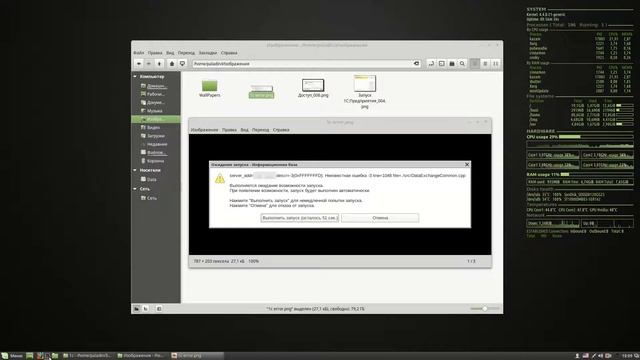Switch to compact view in the file manager
The height and width of the screenshot is (360, 640).
click(496, 64)
